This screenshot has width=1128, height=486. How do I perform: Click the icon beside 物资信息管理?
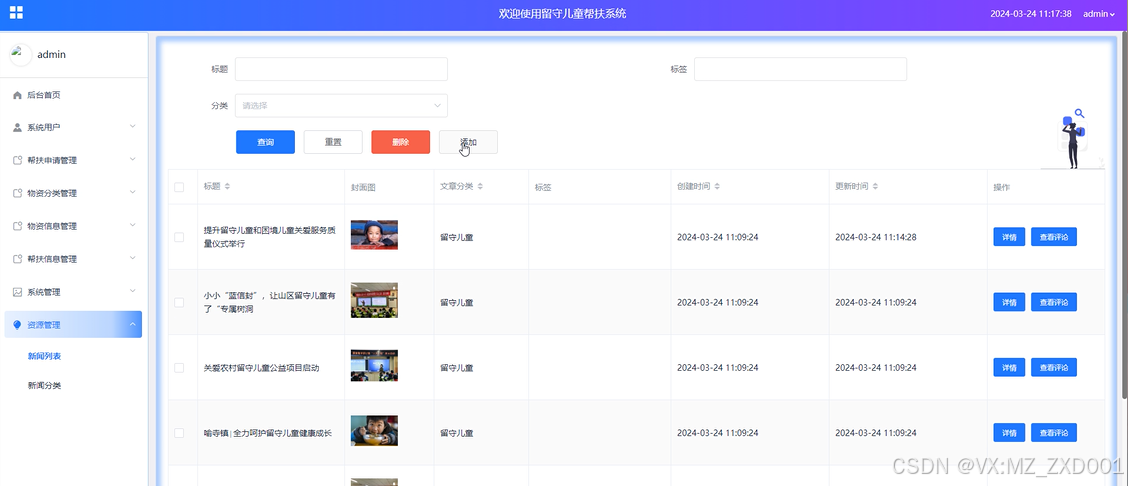(x=17, y=226)
